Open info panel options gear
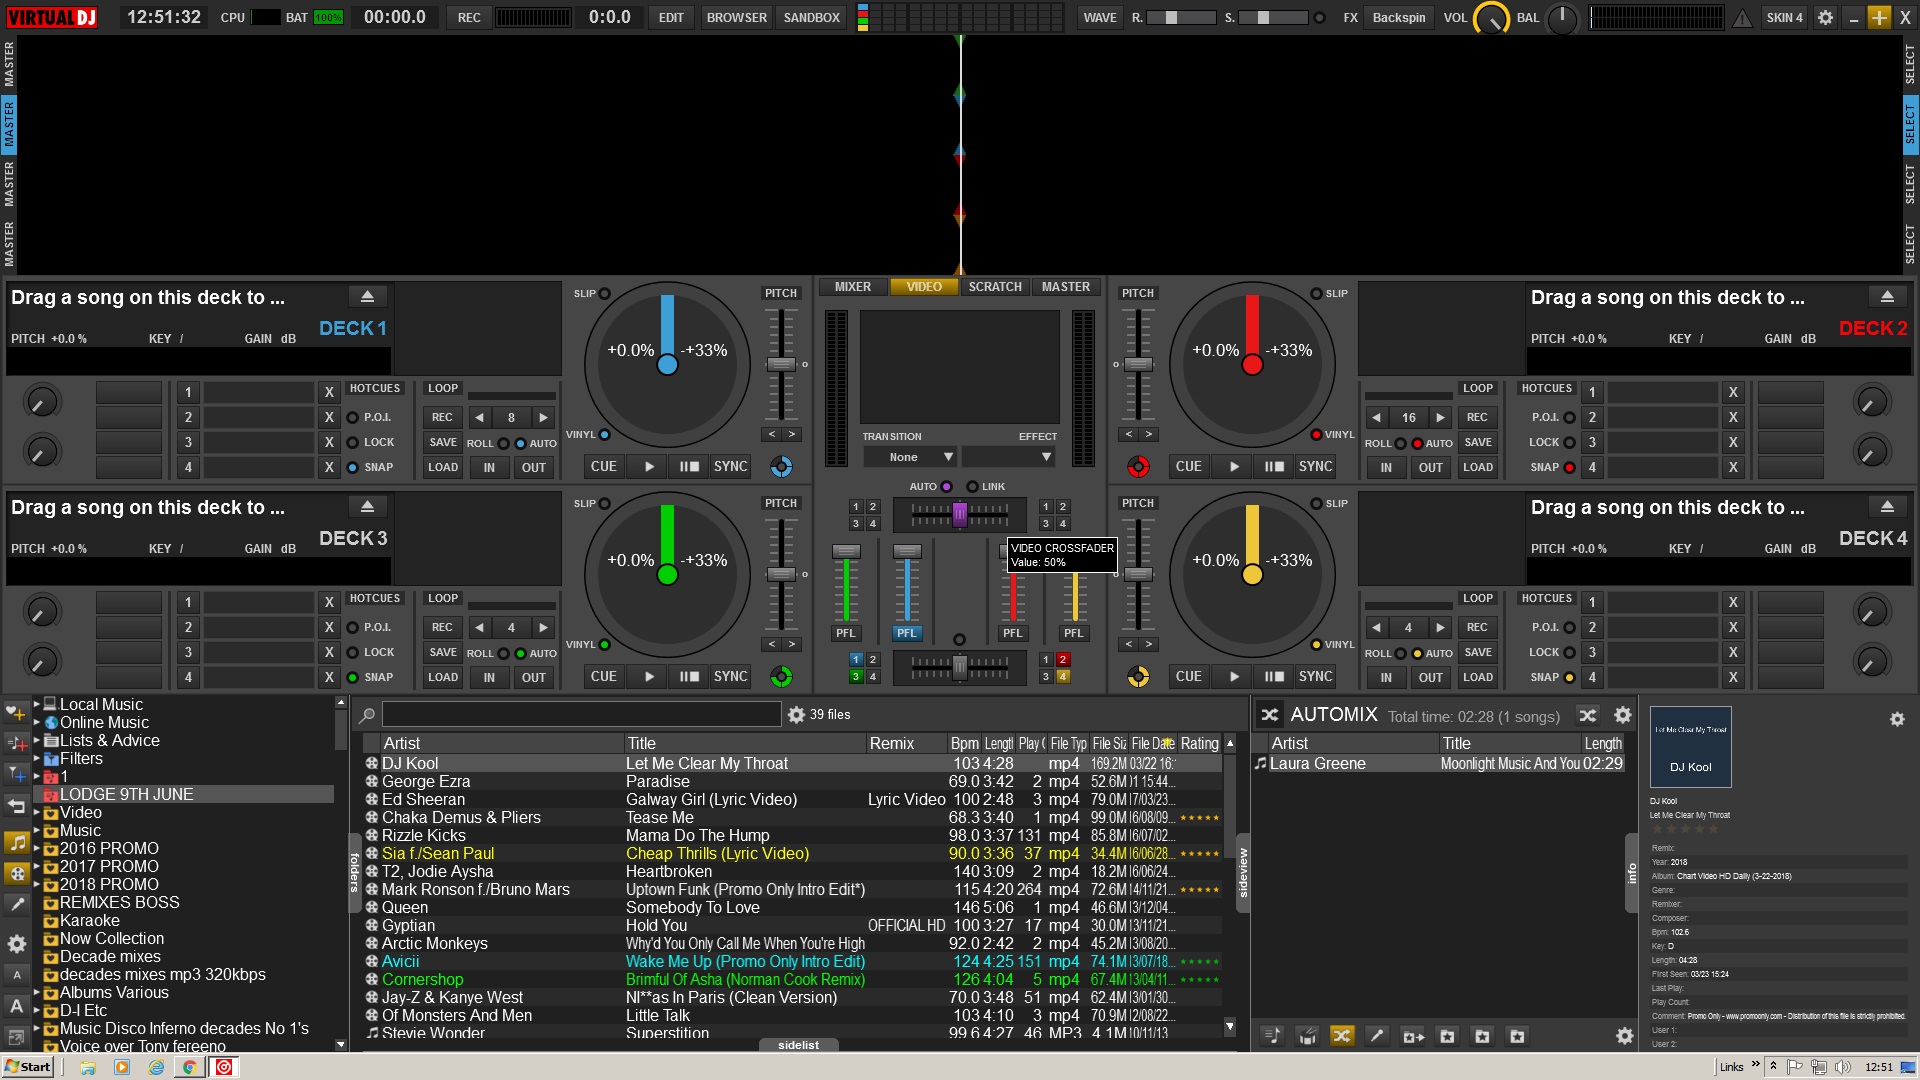Screen dimensions: 1920x1080 [1897, 719]
